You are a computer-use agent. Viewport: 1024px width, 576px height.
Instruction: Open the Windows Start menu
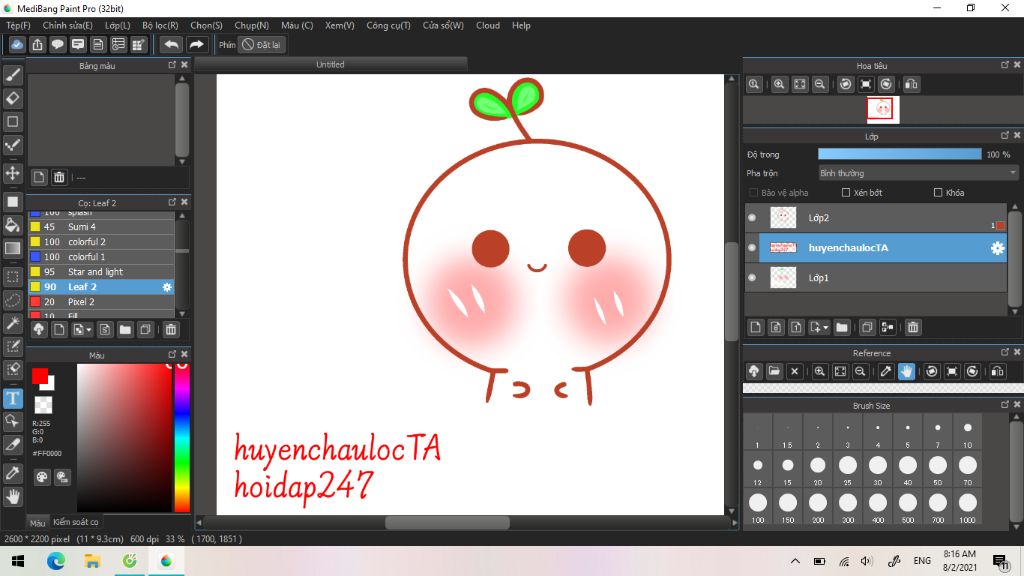(x=18, y=561)
